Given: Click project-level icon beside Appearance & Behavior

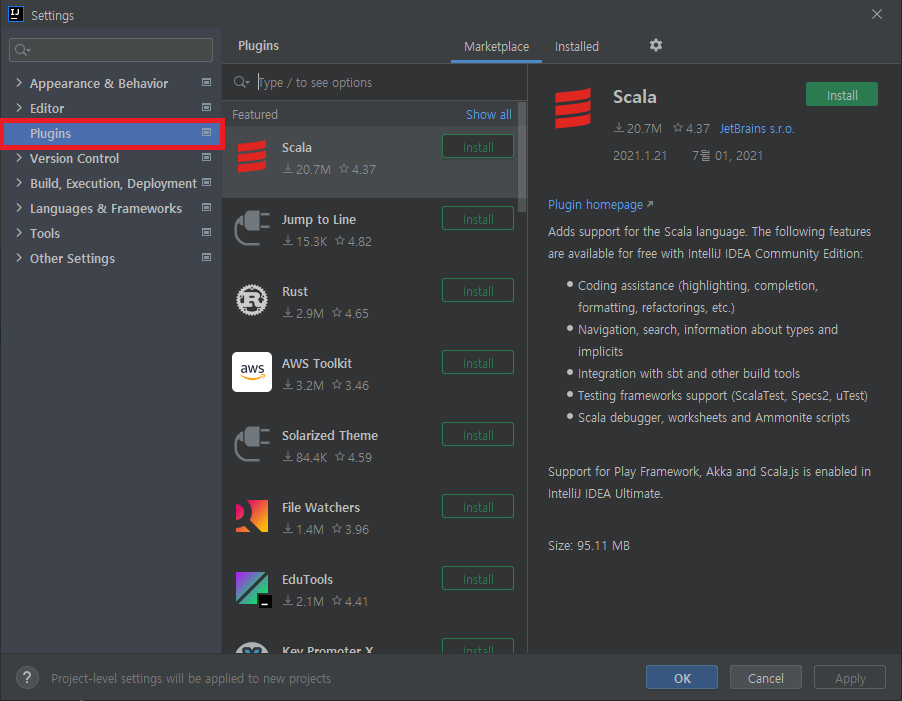Looking at the screenshot, I should (x=207, y=83).
